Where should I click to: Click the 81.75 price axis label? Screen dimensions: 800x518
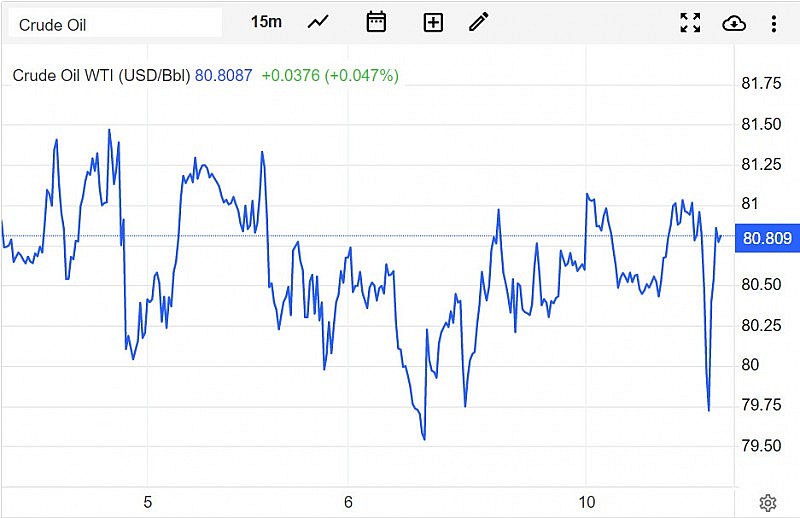point(758,84)
